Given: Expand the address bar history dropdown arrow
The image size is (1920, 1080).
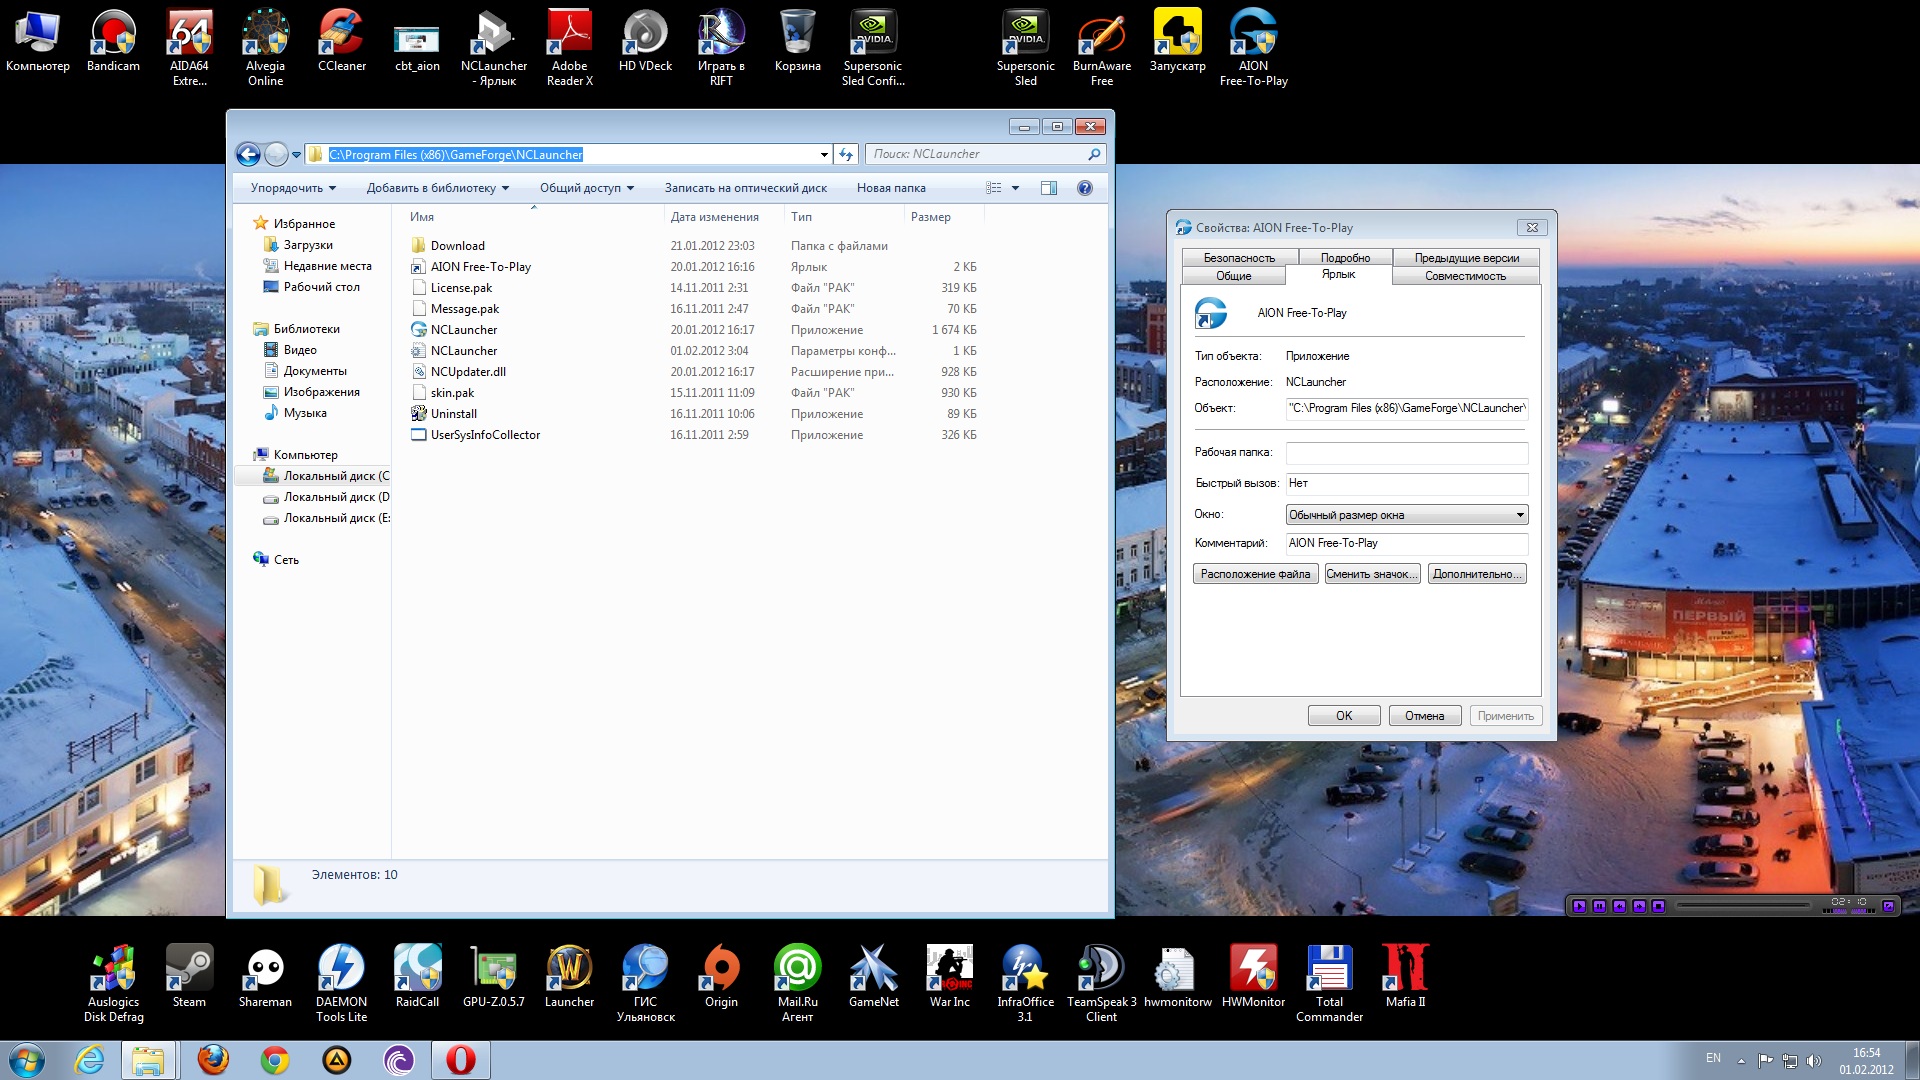Looking at the screenshot, I should point(824,154).
